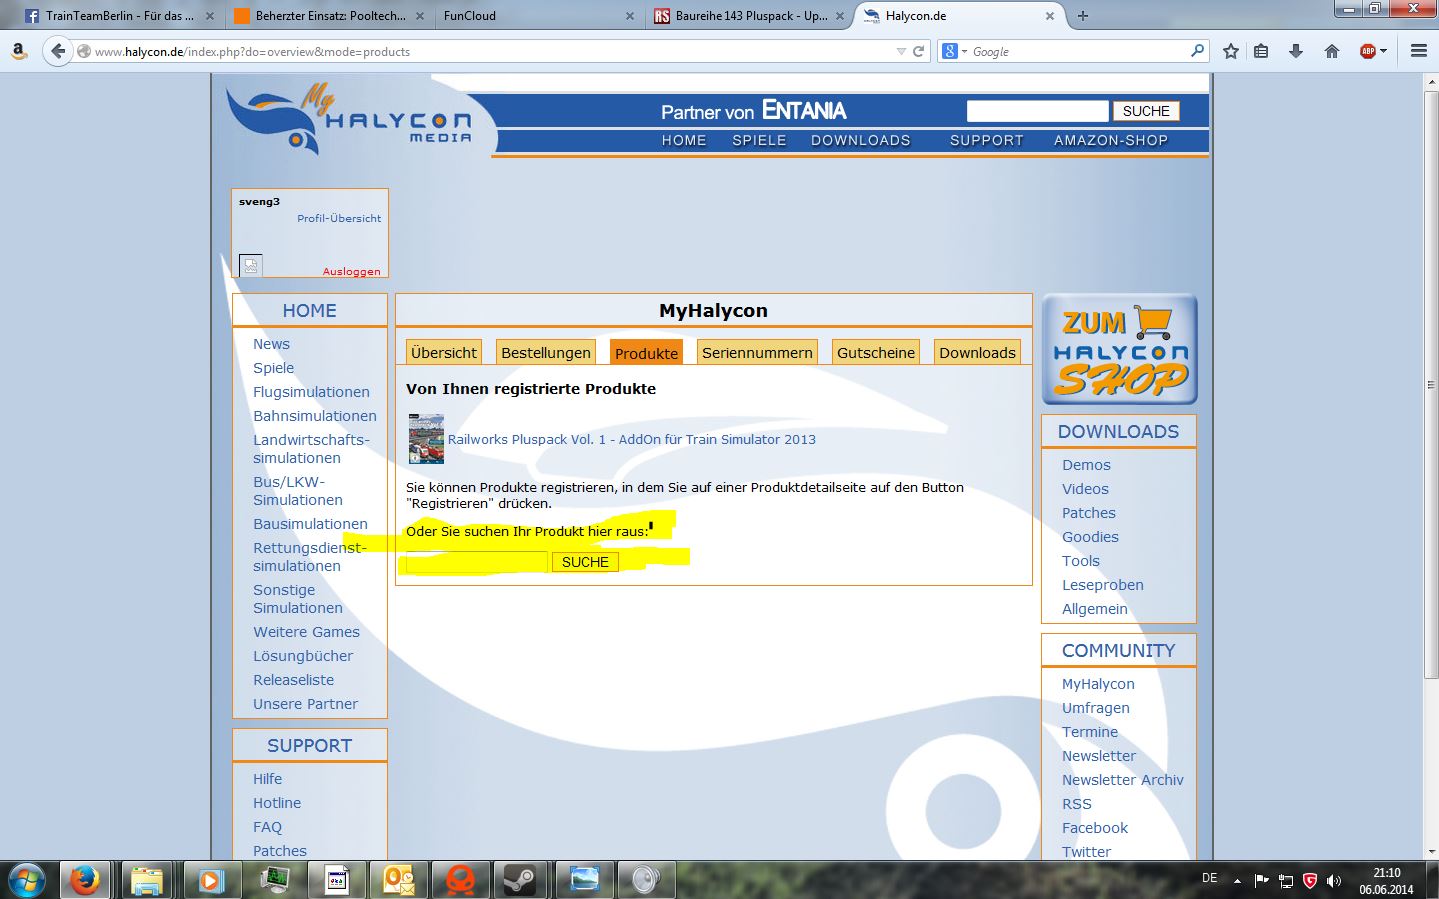Open the Übersicht tab in MyHalycon
This screenshot has width=1439, height=899.
coord(444,352)
